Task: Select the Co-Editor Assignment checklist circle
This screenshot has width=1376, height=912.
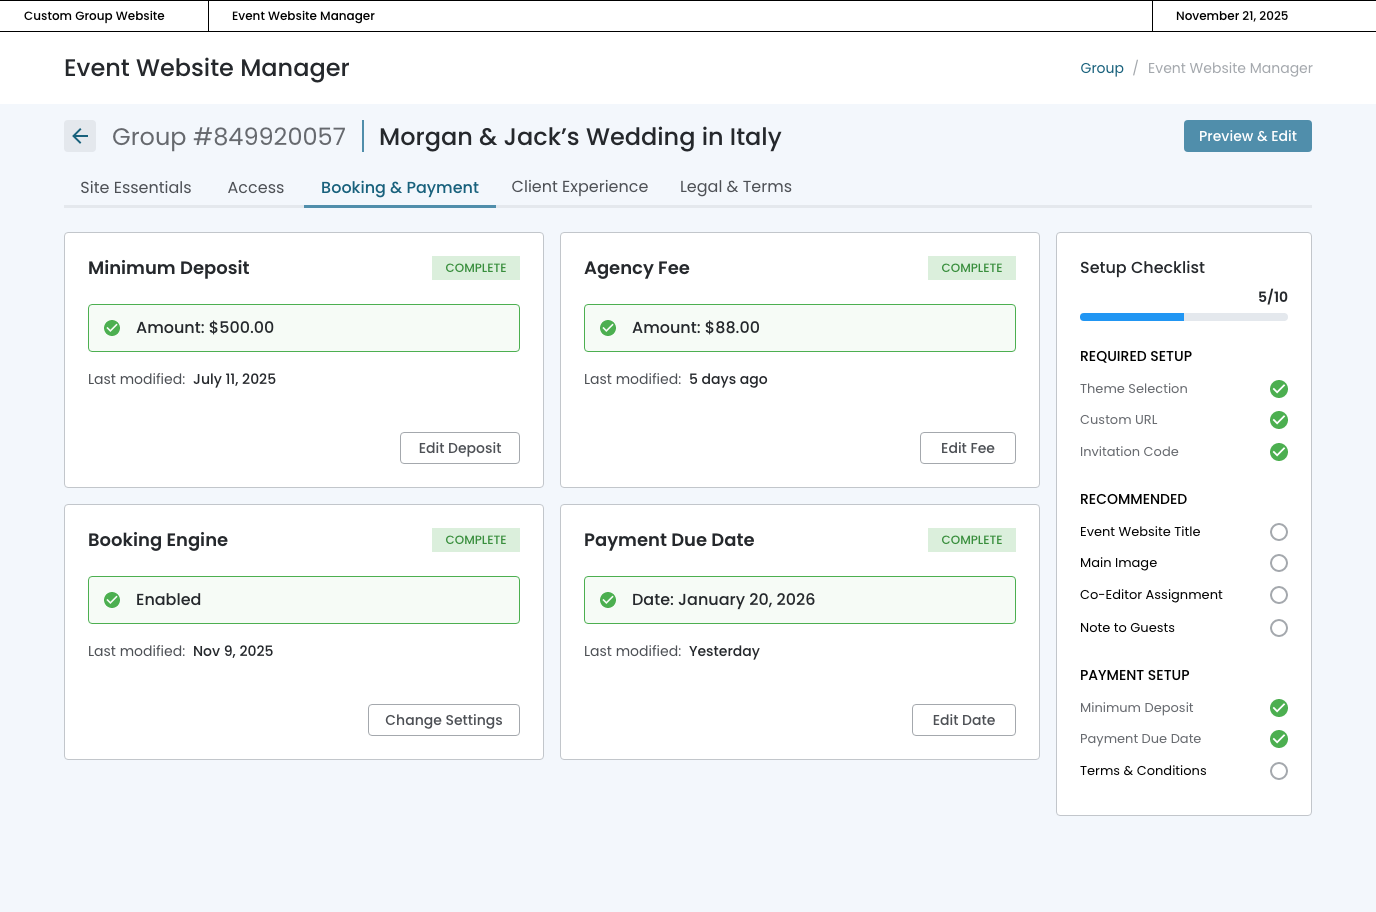Action: (x=1278, y=595)
